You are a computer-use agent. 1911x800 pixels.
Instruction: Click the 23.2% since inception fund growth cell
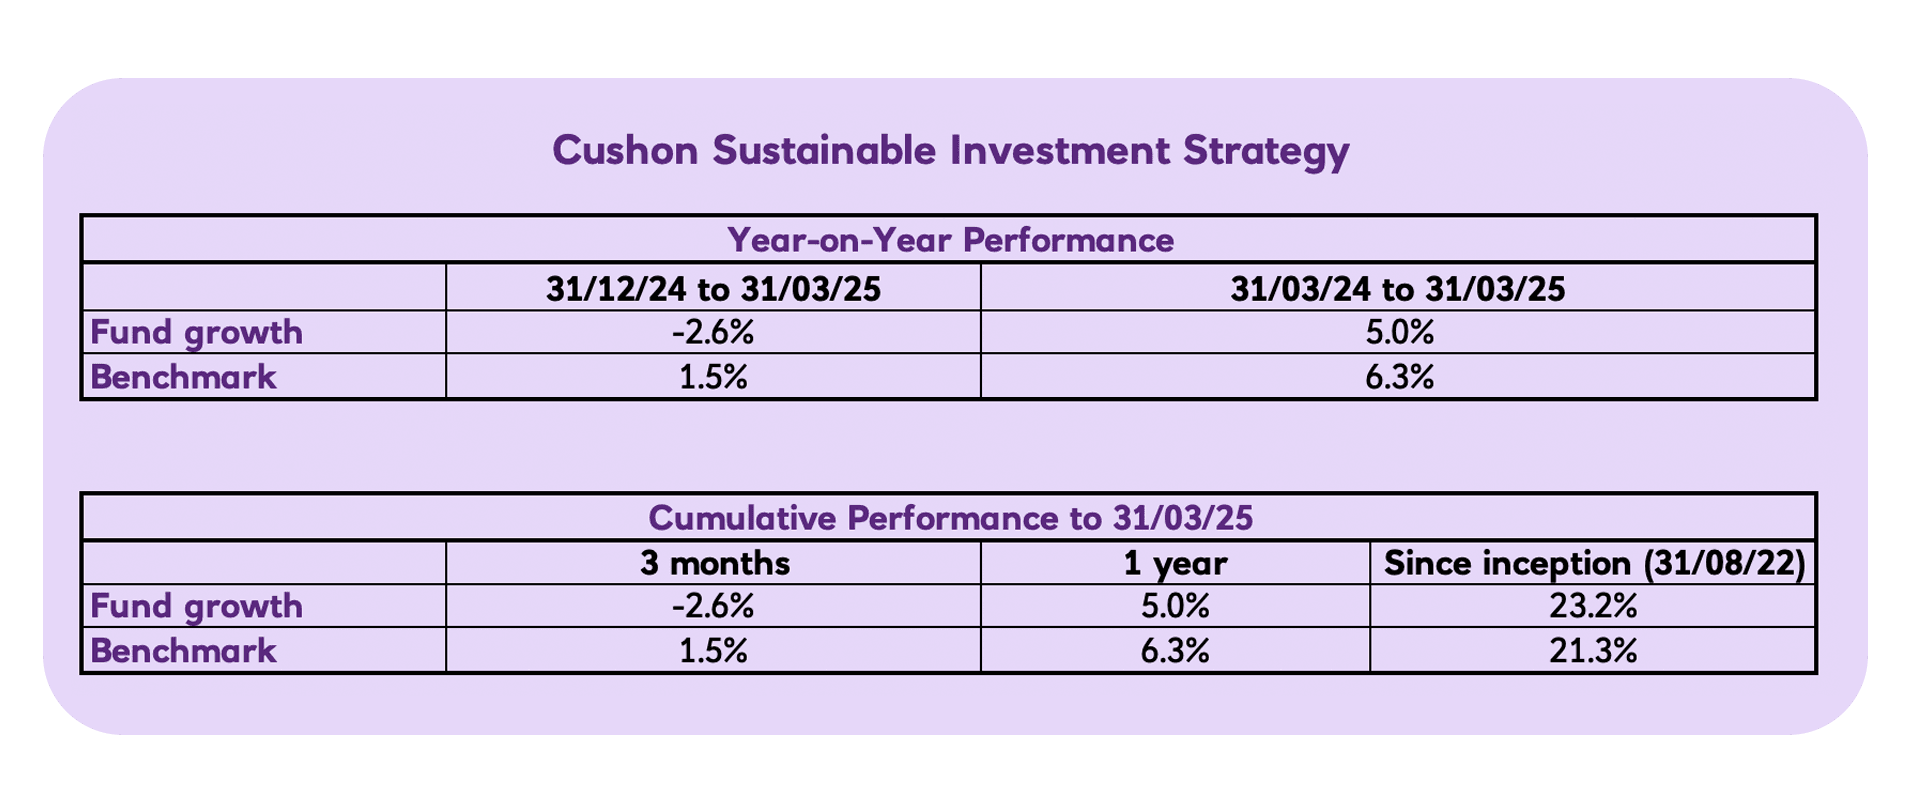1594,606
